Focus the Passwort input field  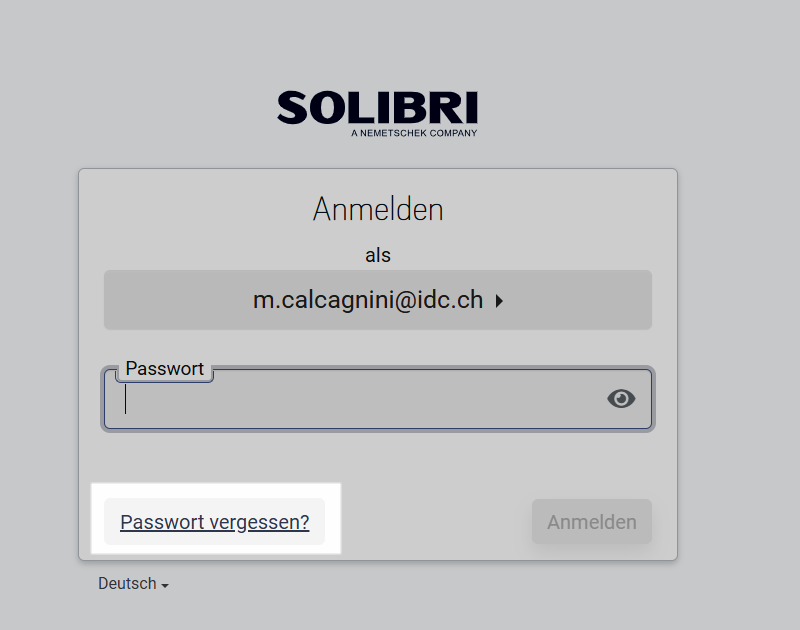[x=378, y=399]
